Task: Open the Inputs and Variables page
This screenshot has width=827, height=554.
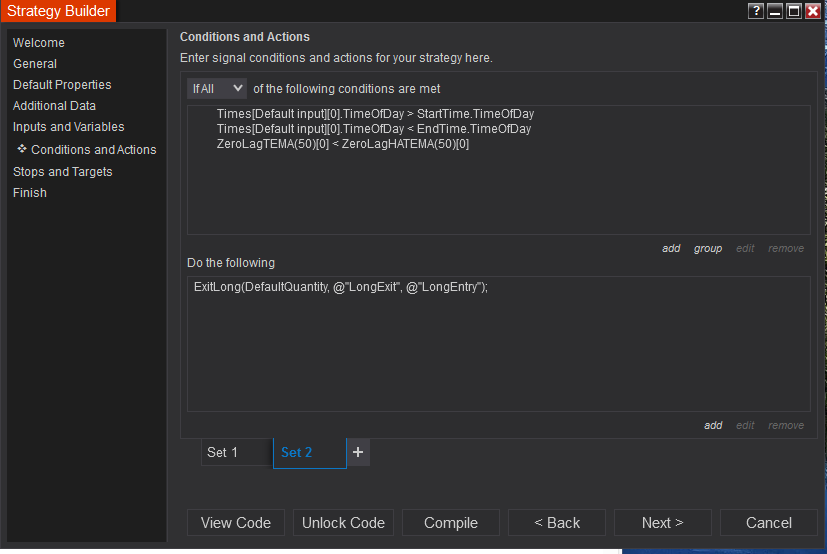Action: click(69, 127)
